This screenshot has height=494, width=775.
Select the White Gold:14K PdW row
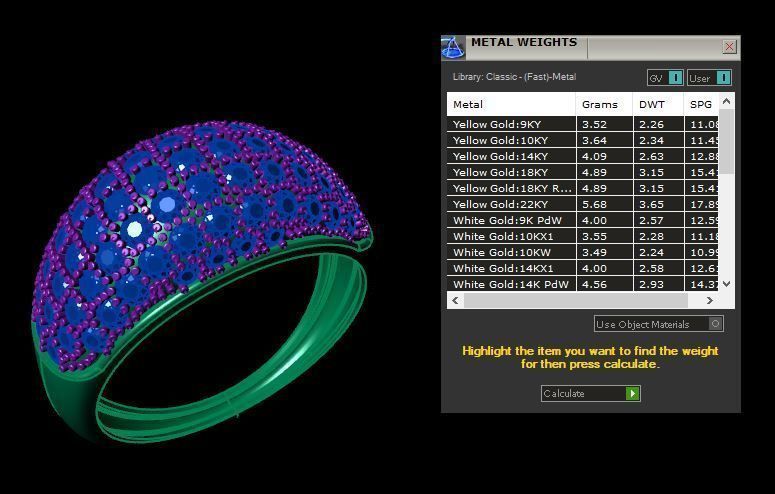[583, 284]
